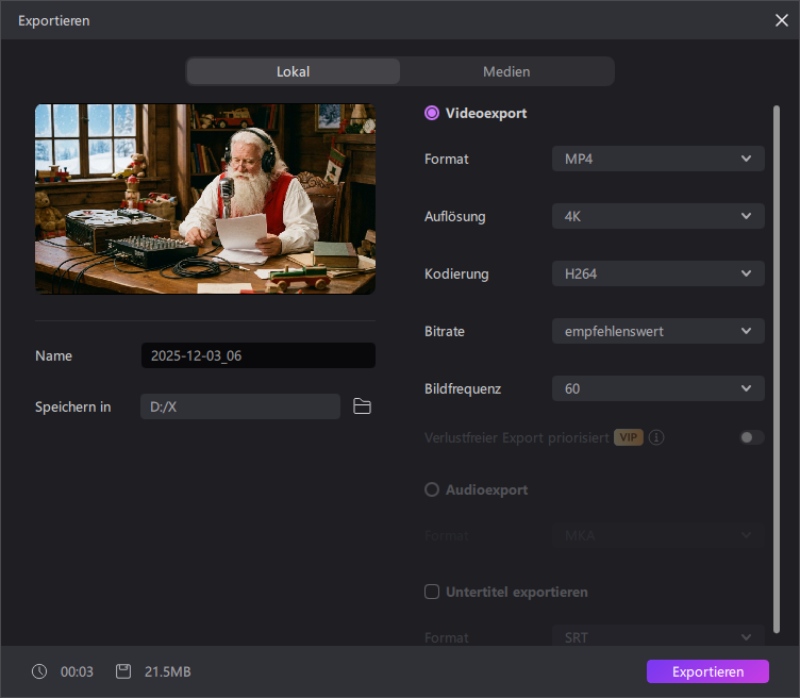Click the clock duration icon
Screen dimensions: 800x698
pyautogui.click(x=39, y=672)
